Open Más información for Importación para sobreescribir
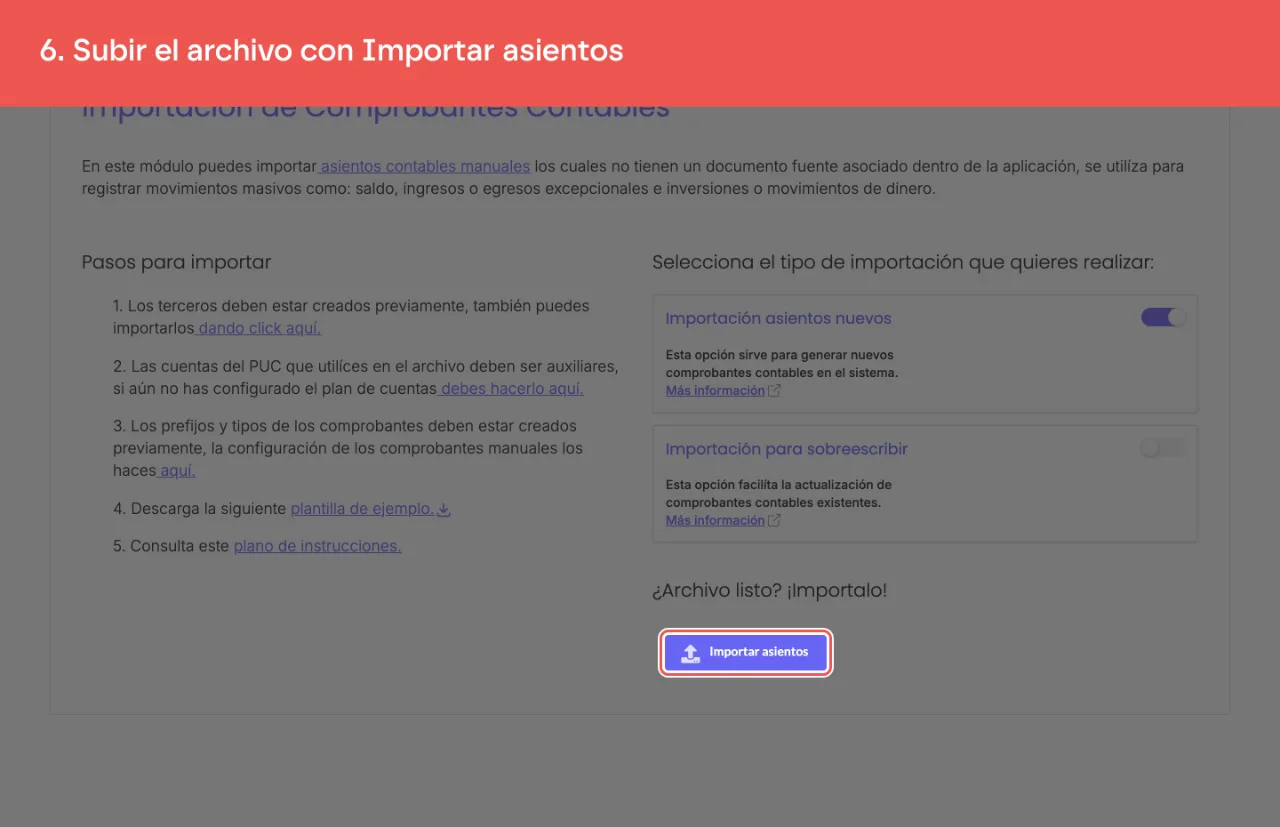Image resolution: width=1280 pixels, height=827 pixels. click(x=715, y=521)
